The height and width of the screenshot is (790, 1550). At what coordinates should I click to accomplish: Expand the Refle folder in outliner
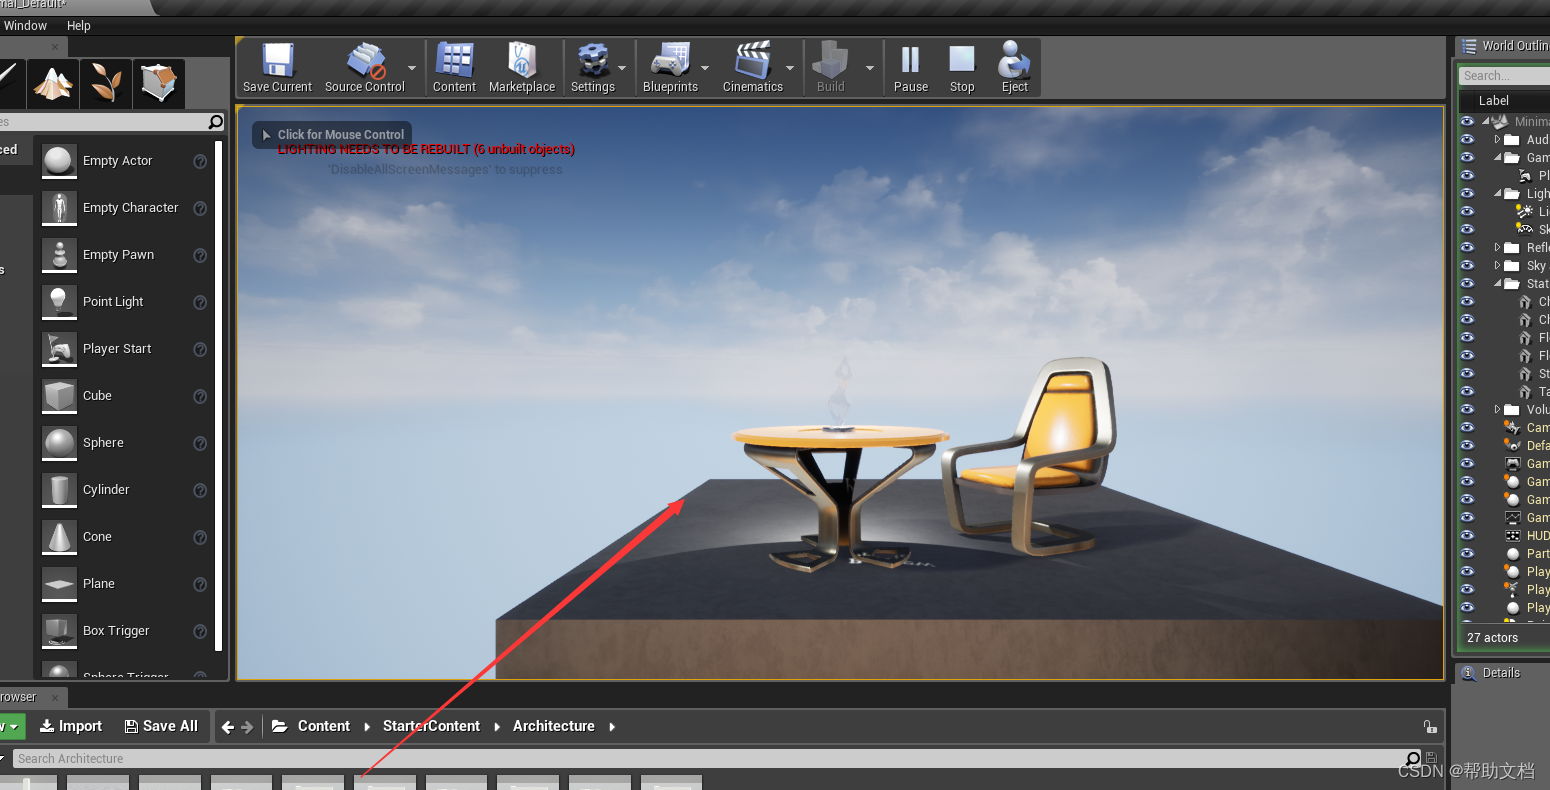[x=1497, y=248]
